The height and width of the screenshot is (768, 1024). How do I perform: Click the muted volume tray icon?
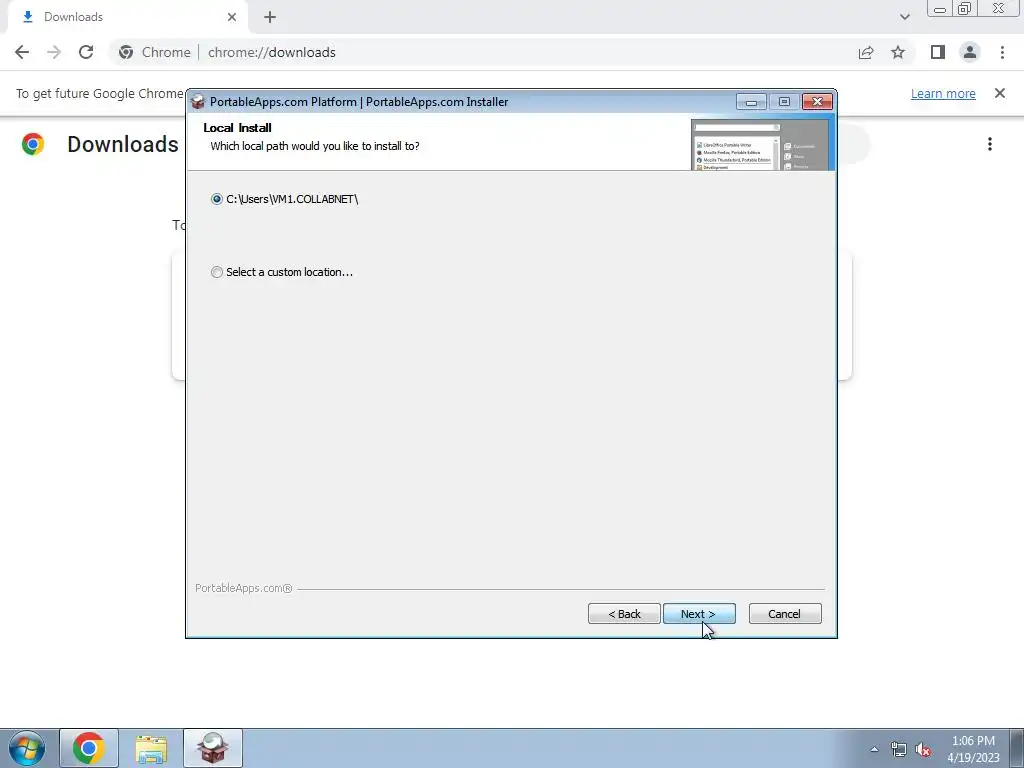(x=923, y=749)
